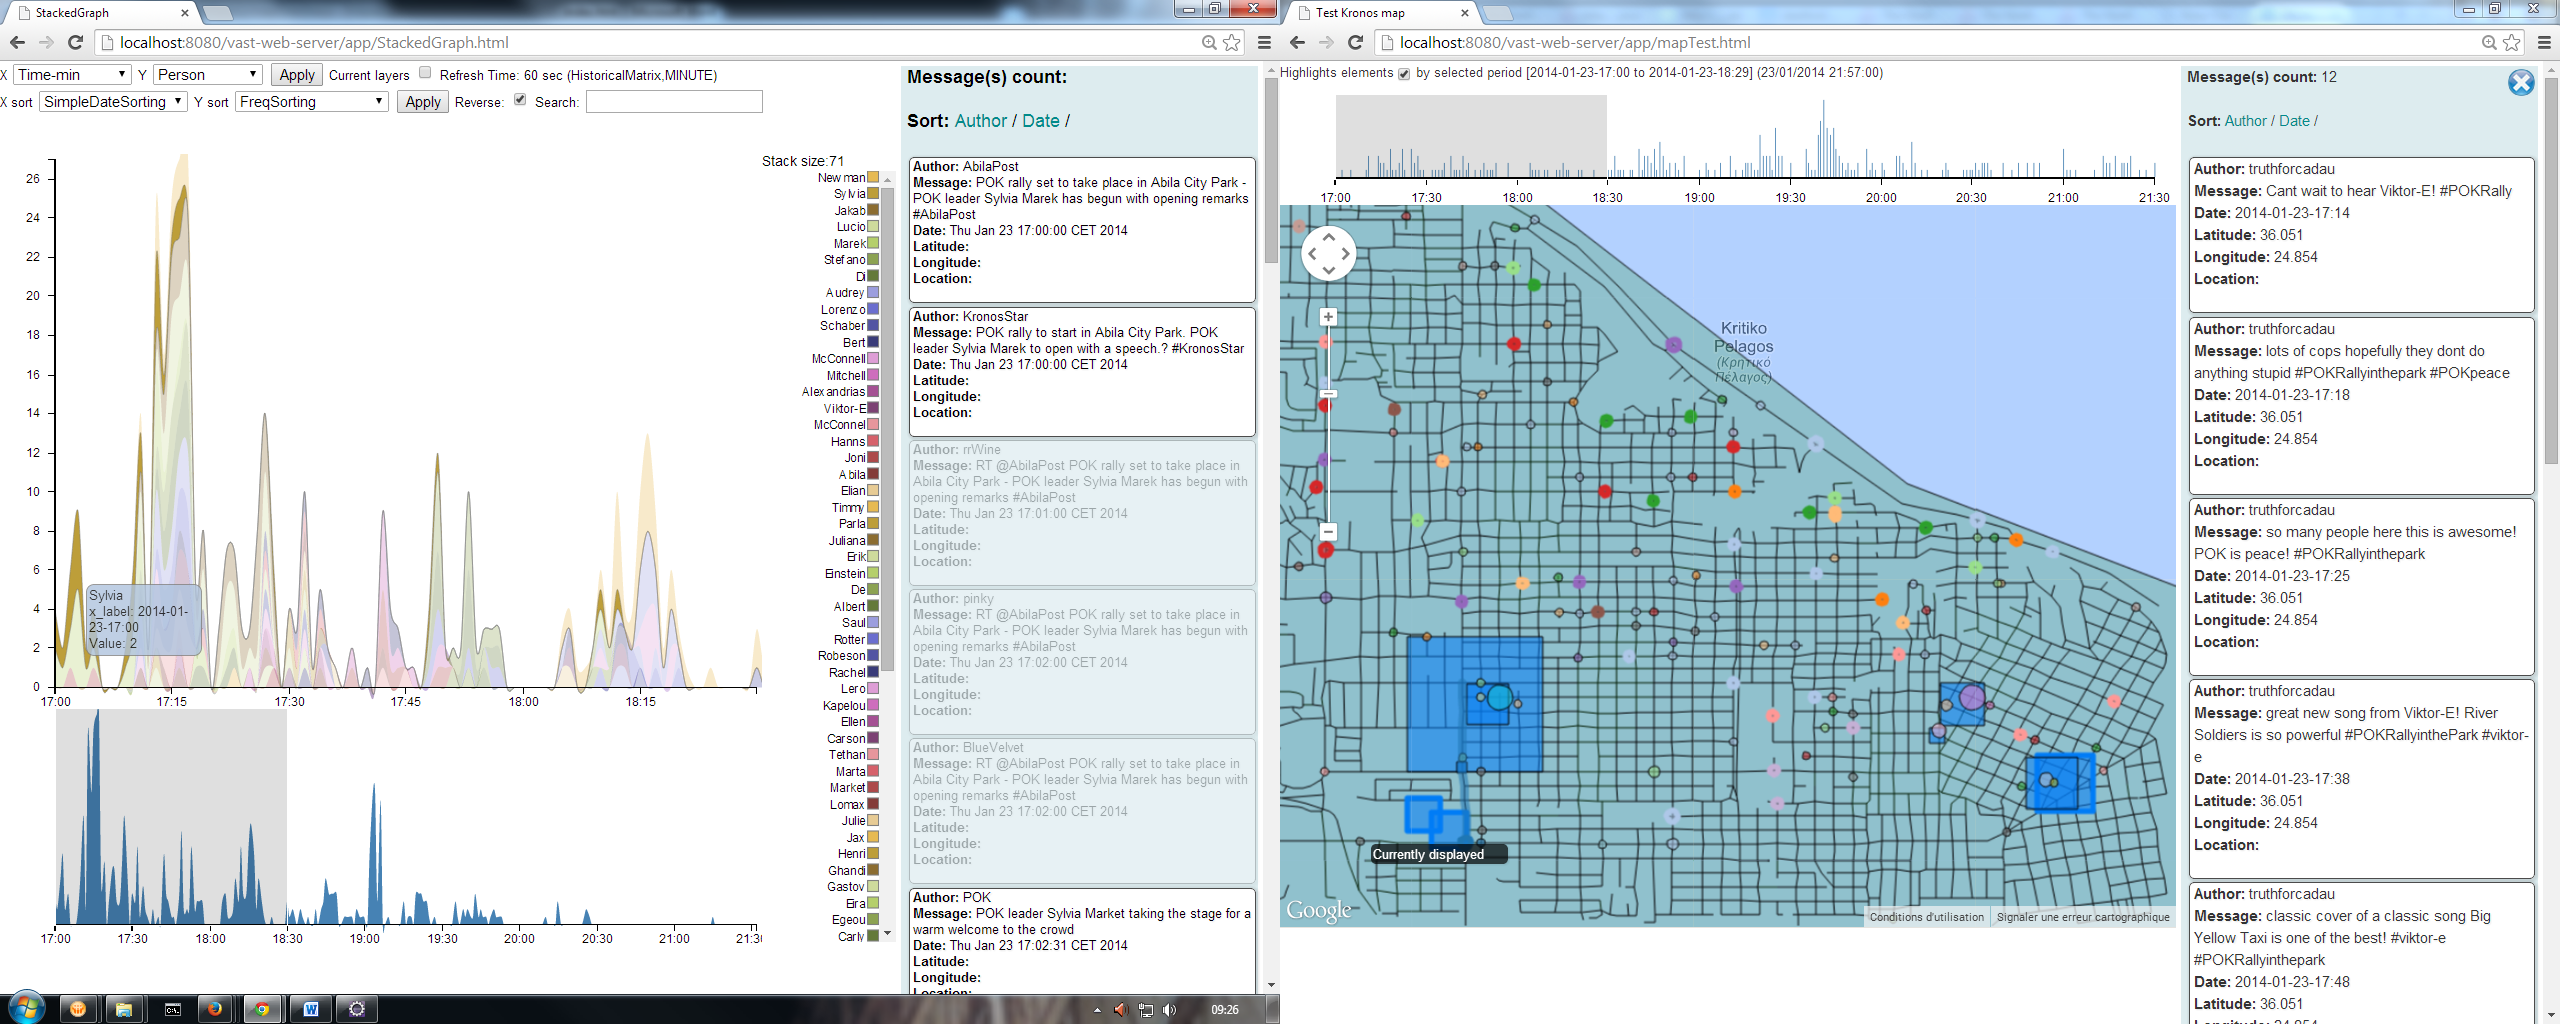
Task: Toggle the Current layers checkbox
Action: click(x=425, y=72)
